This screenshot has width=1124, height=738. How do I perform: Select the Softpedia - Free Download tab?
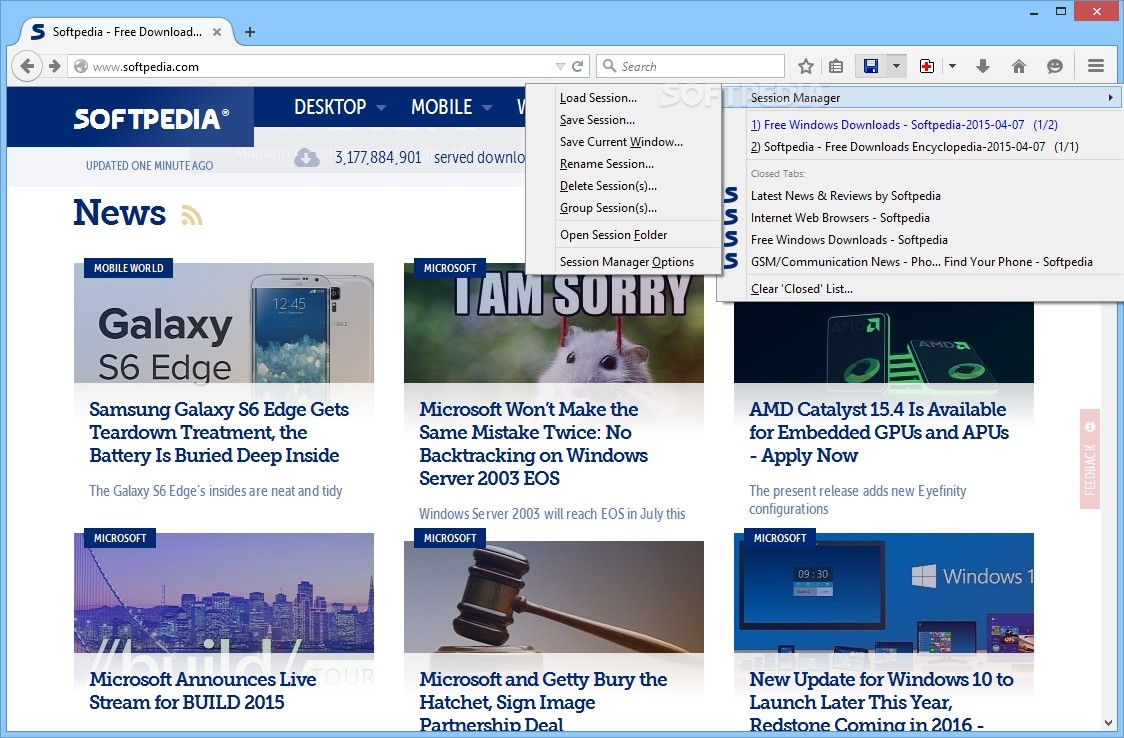tap(127, 32)
